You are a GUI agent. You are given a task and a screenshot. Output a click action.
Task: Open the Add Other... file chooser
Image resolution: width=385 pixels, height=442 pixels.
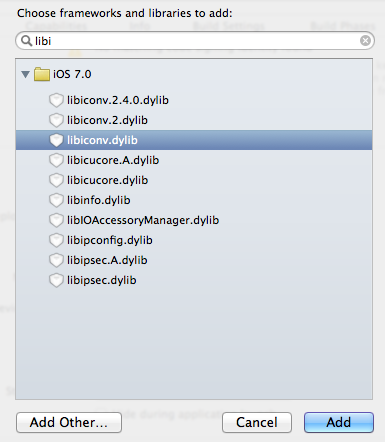[x=69, y=422]
